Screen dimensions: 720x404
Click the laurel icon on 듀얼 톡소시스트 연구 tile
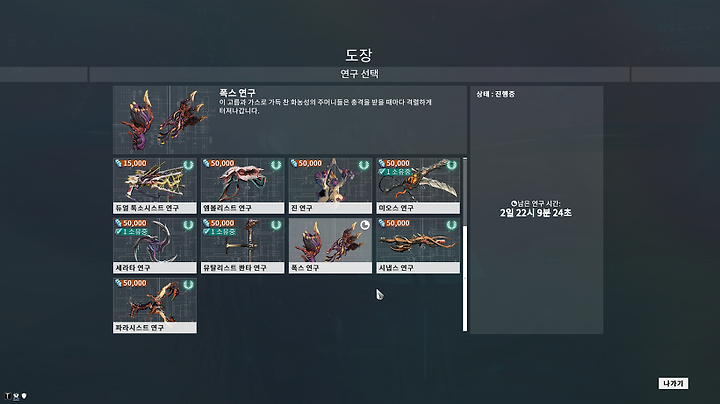pyautogui.click(x=188, y=165)
